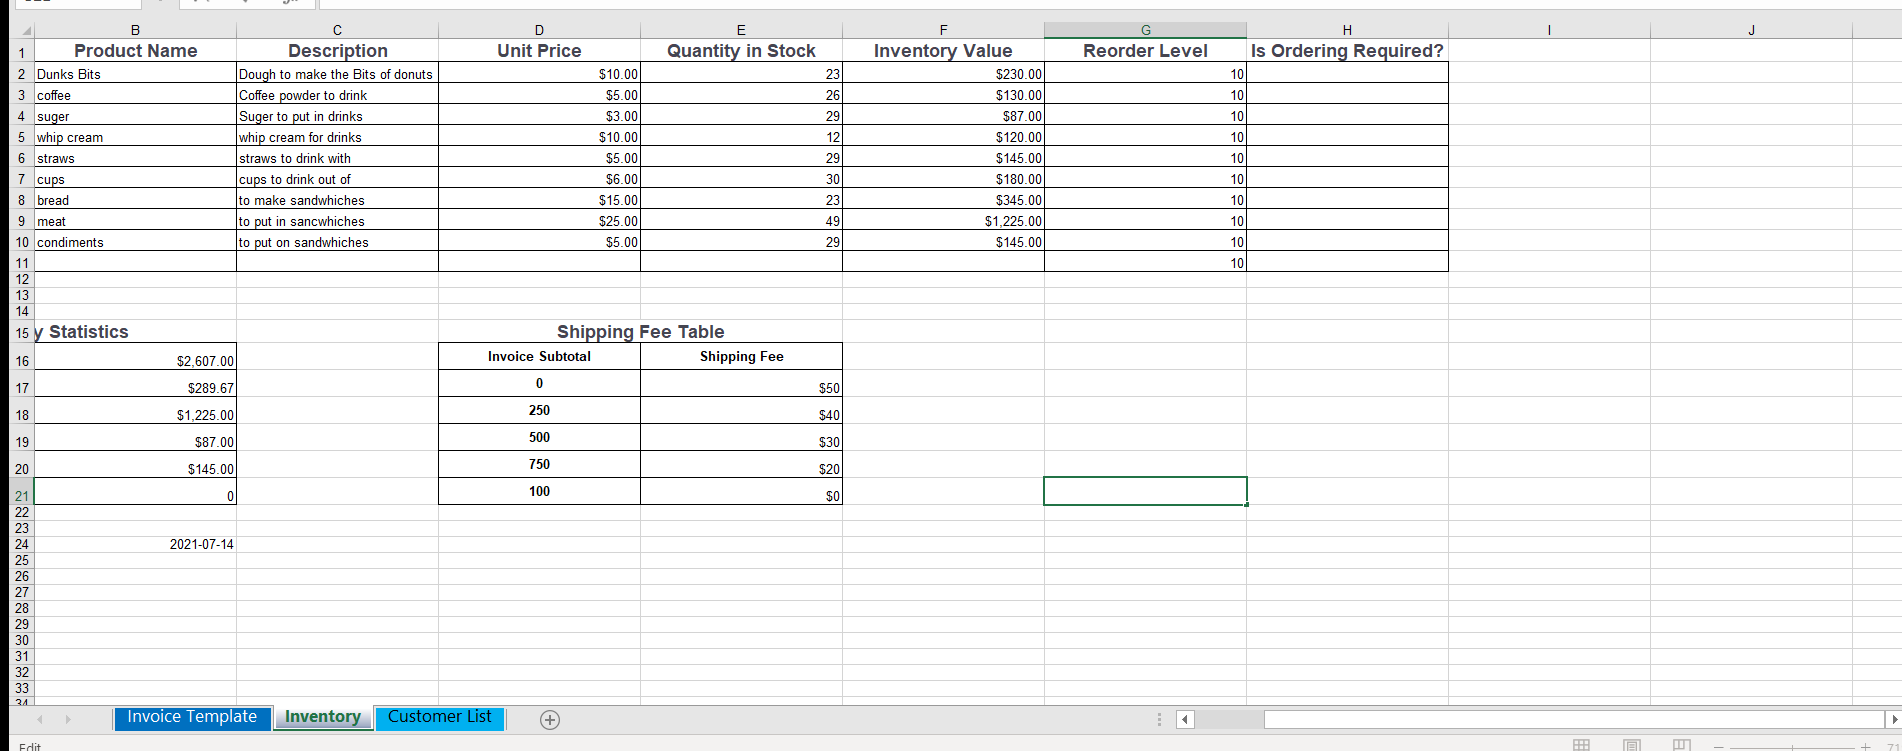Click the Select All corner triangle

(26, 30)
